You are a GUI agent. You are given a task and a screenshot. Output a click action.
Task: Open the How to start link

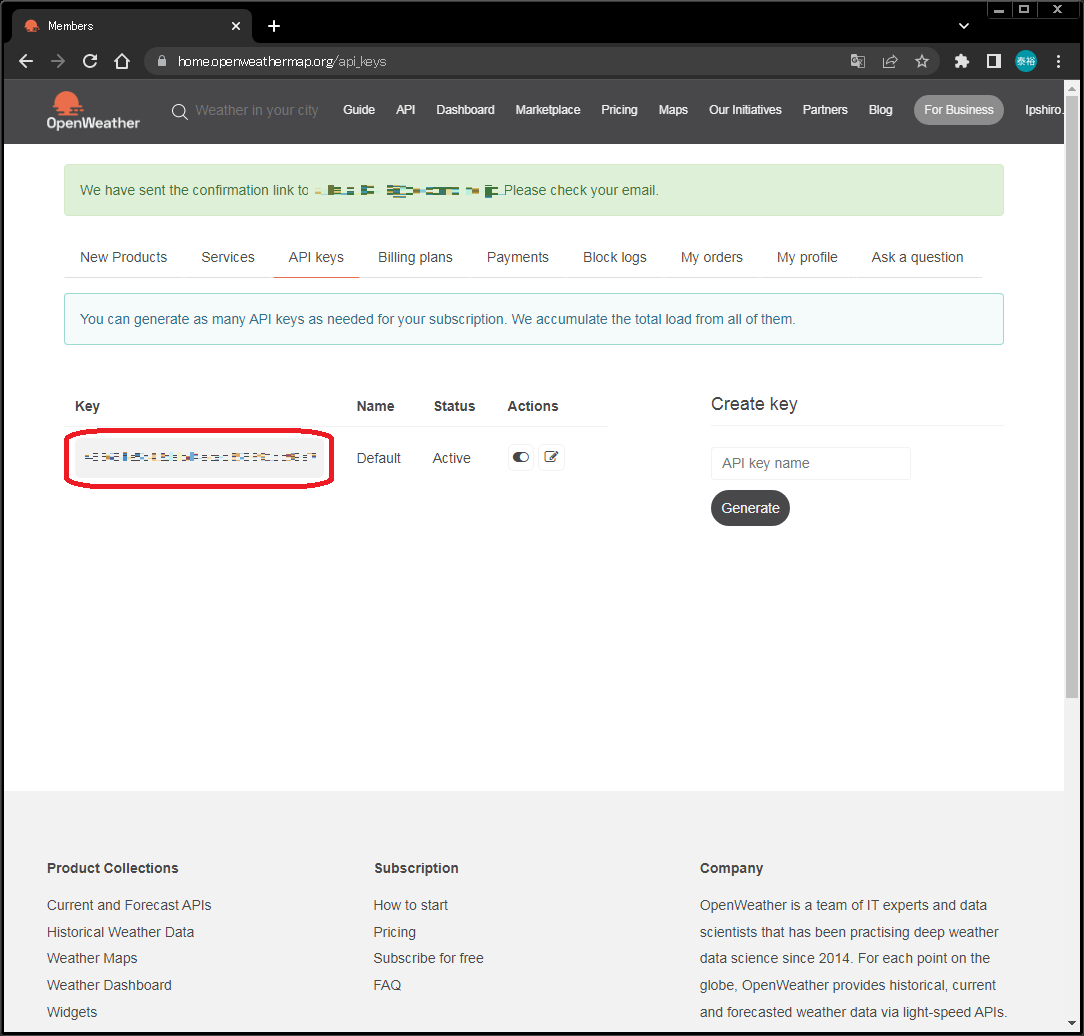tap(411, 905)
